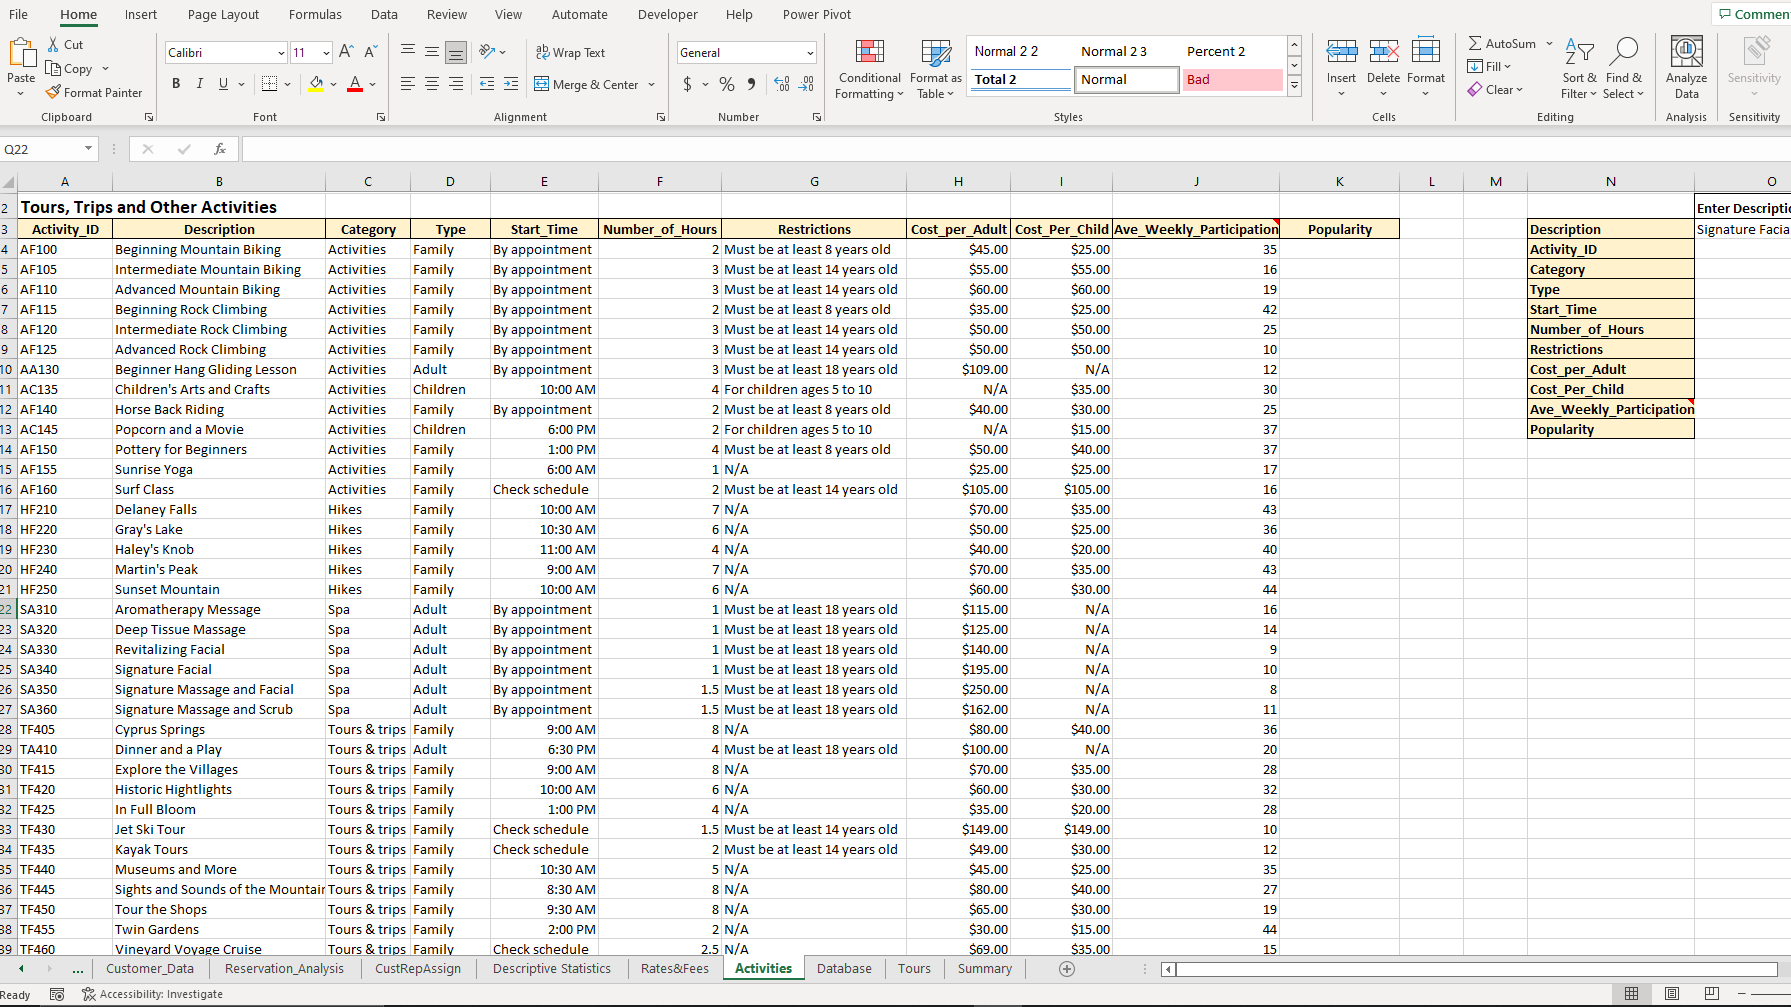
Task: Decrease font size with the smaller A icon
Action: 370,52
